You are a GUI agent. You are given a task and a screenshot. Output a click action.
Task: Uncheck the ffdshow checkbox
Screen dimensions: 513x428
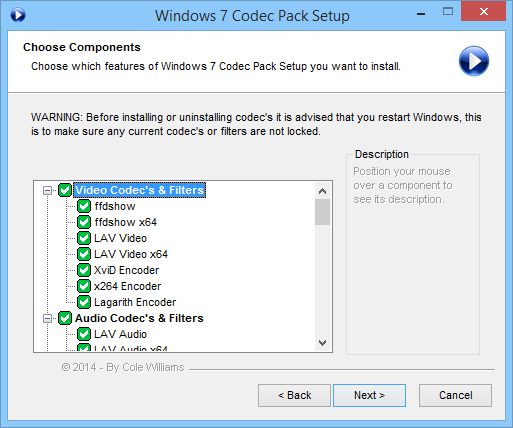click(84, 206)
